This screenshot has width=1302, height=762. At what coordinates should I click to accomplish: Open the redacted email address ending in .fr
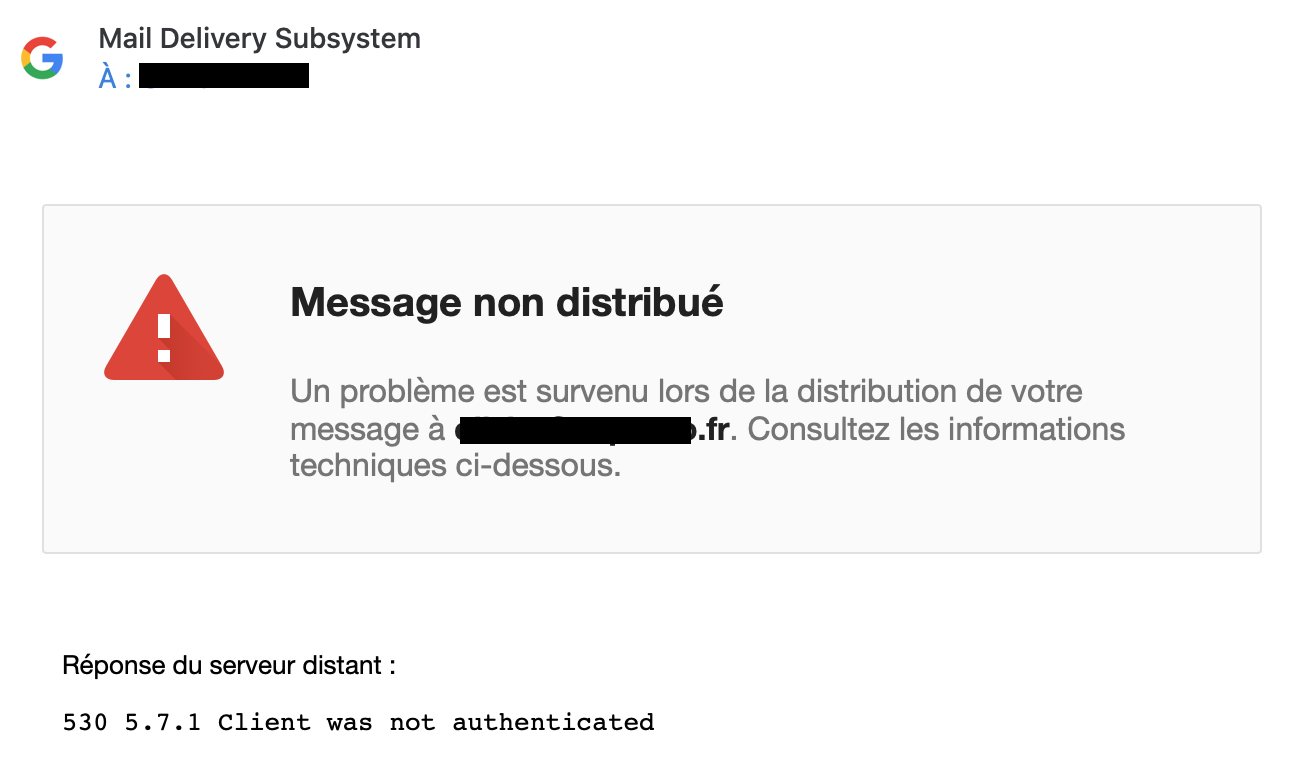pos(596,430)
